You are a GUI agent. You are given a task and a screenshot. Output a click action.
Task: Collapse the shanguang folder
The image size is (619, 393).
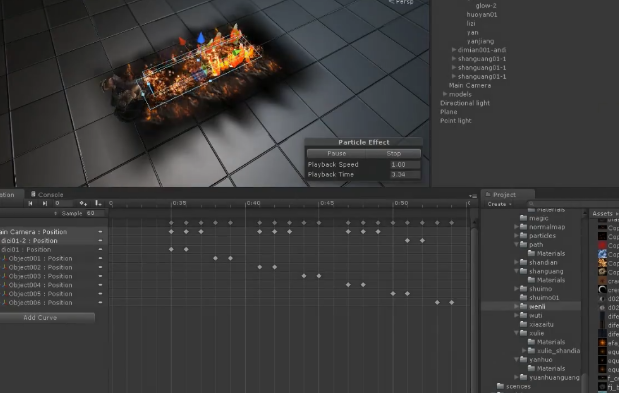coord(516,271)
